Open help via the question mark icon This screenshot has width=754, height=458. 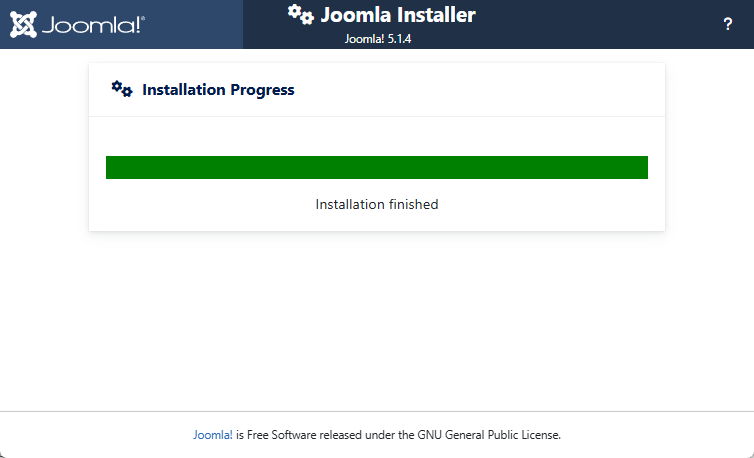(728, 24)
